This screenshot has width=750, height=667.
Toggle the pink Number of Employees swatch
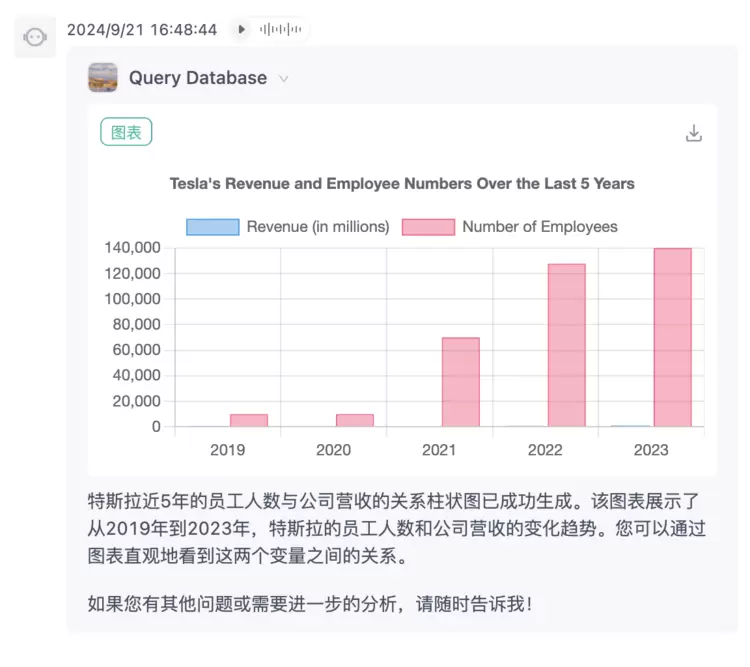pos(428,227)
